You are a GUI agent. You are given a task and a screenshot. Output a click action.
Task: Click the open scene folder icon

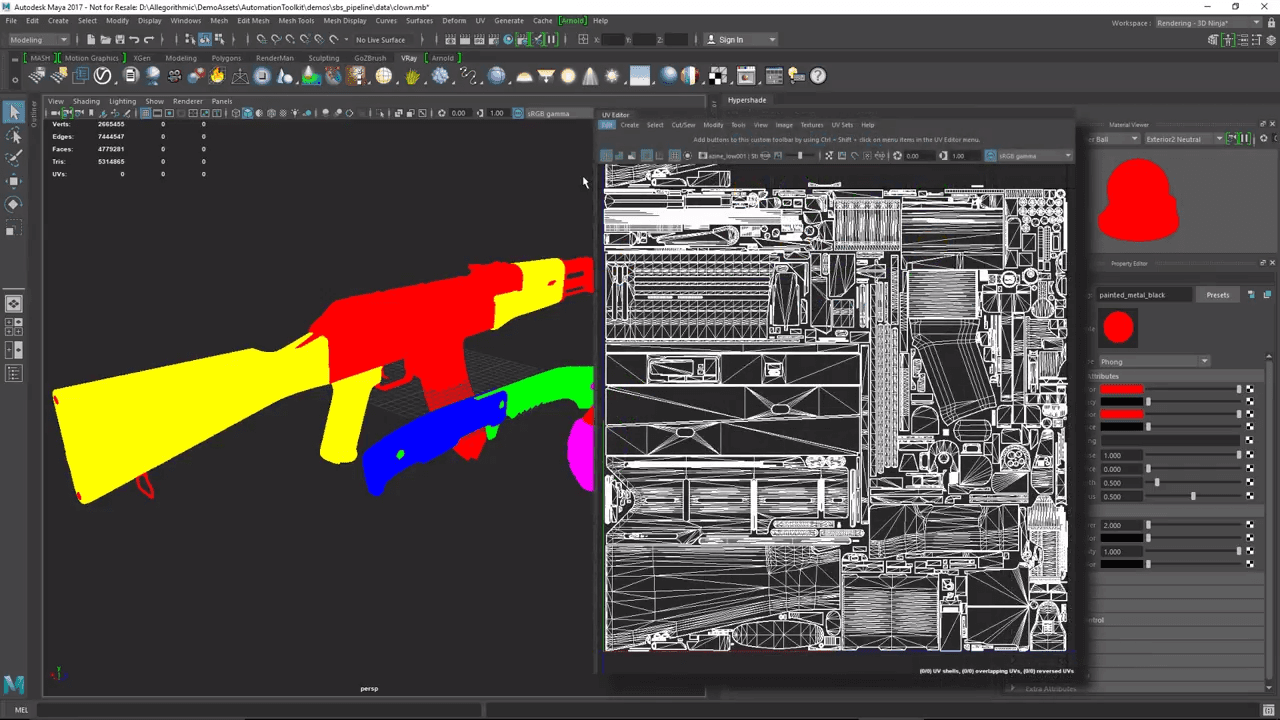[x=105, y=40]
